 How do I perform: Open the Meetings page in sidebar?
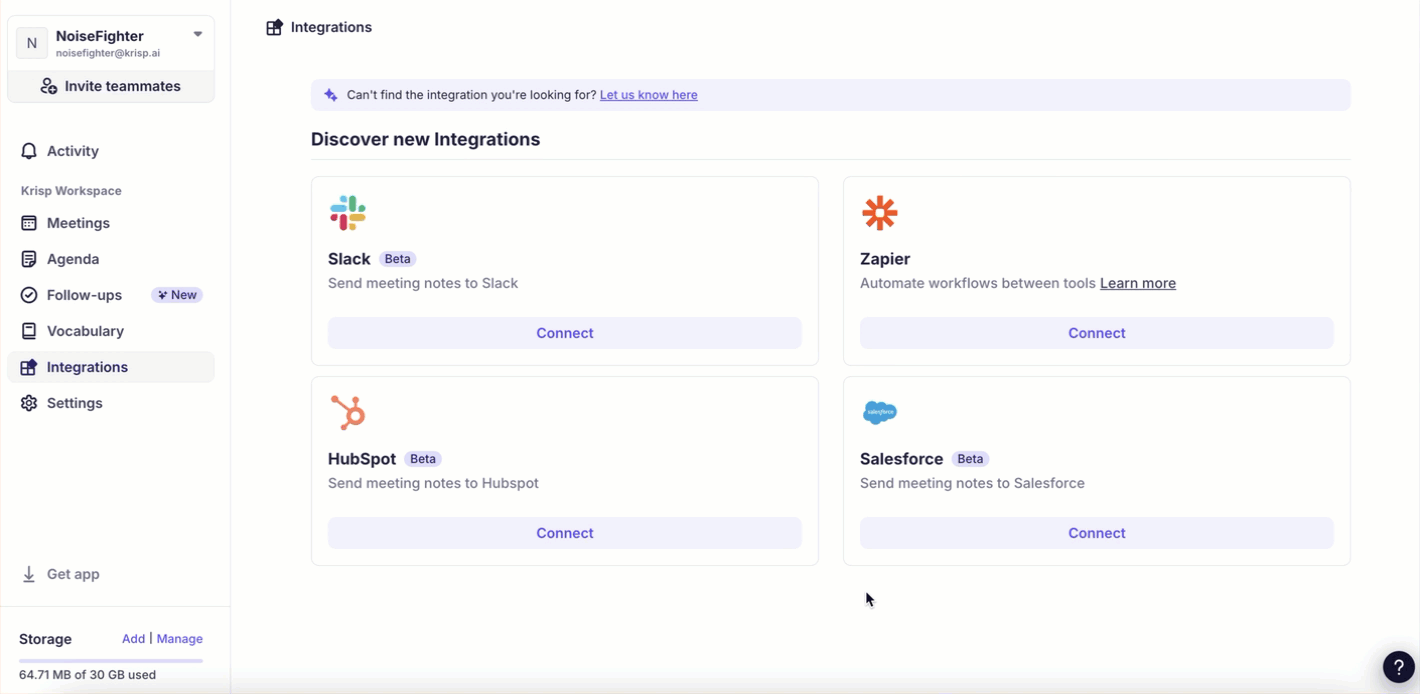pyautogui.click(x=78, y=223)
